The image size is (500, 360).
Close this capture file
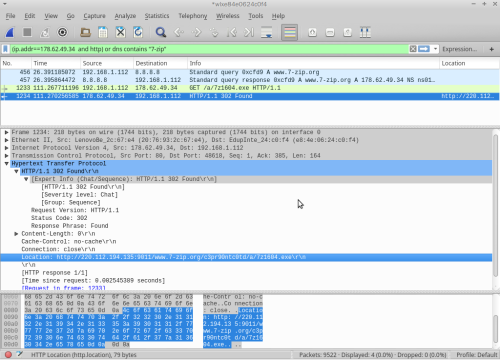pos(120,32)
